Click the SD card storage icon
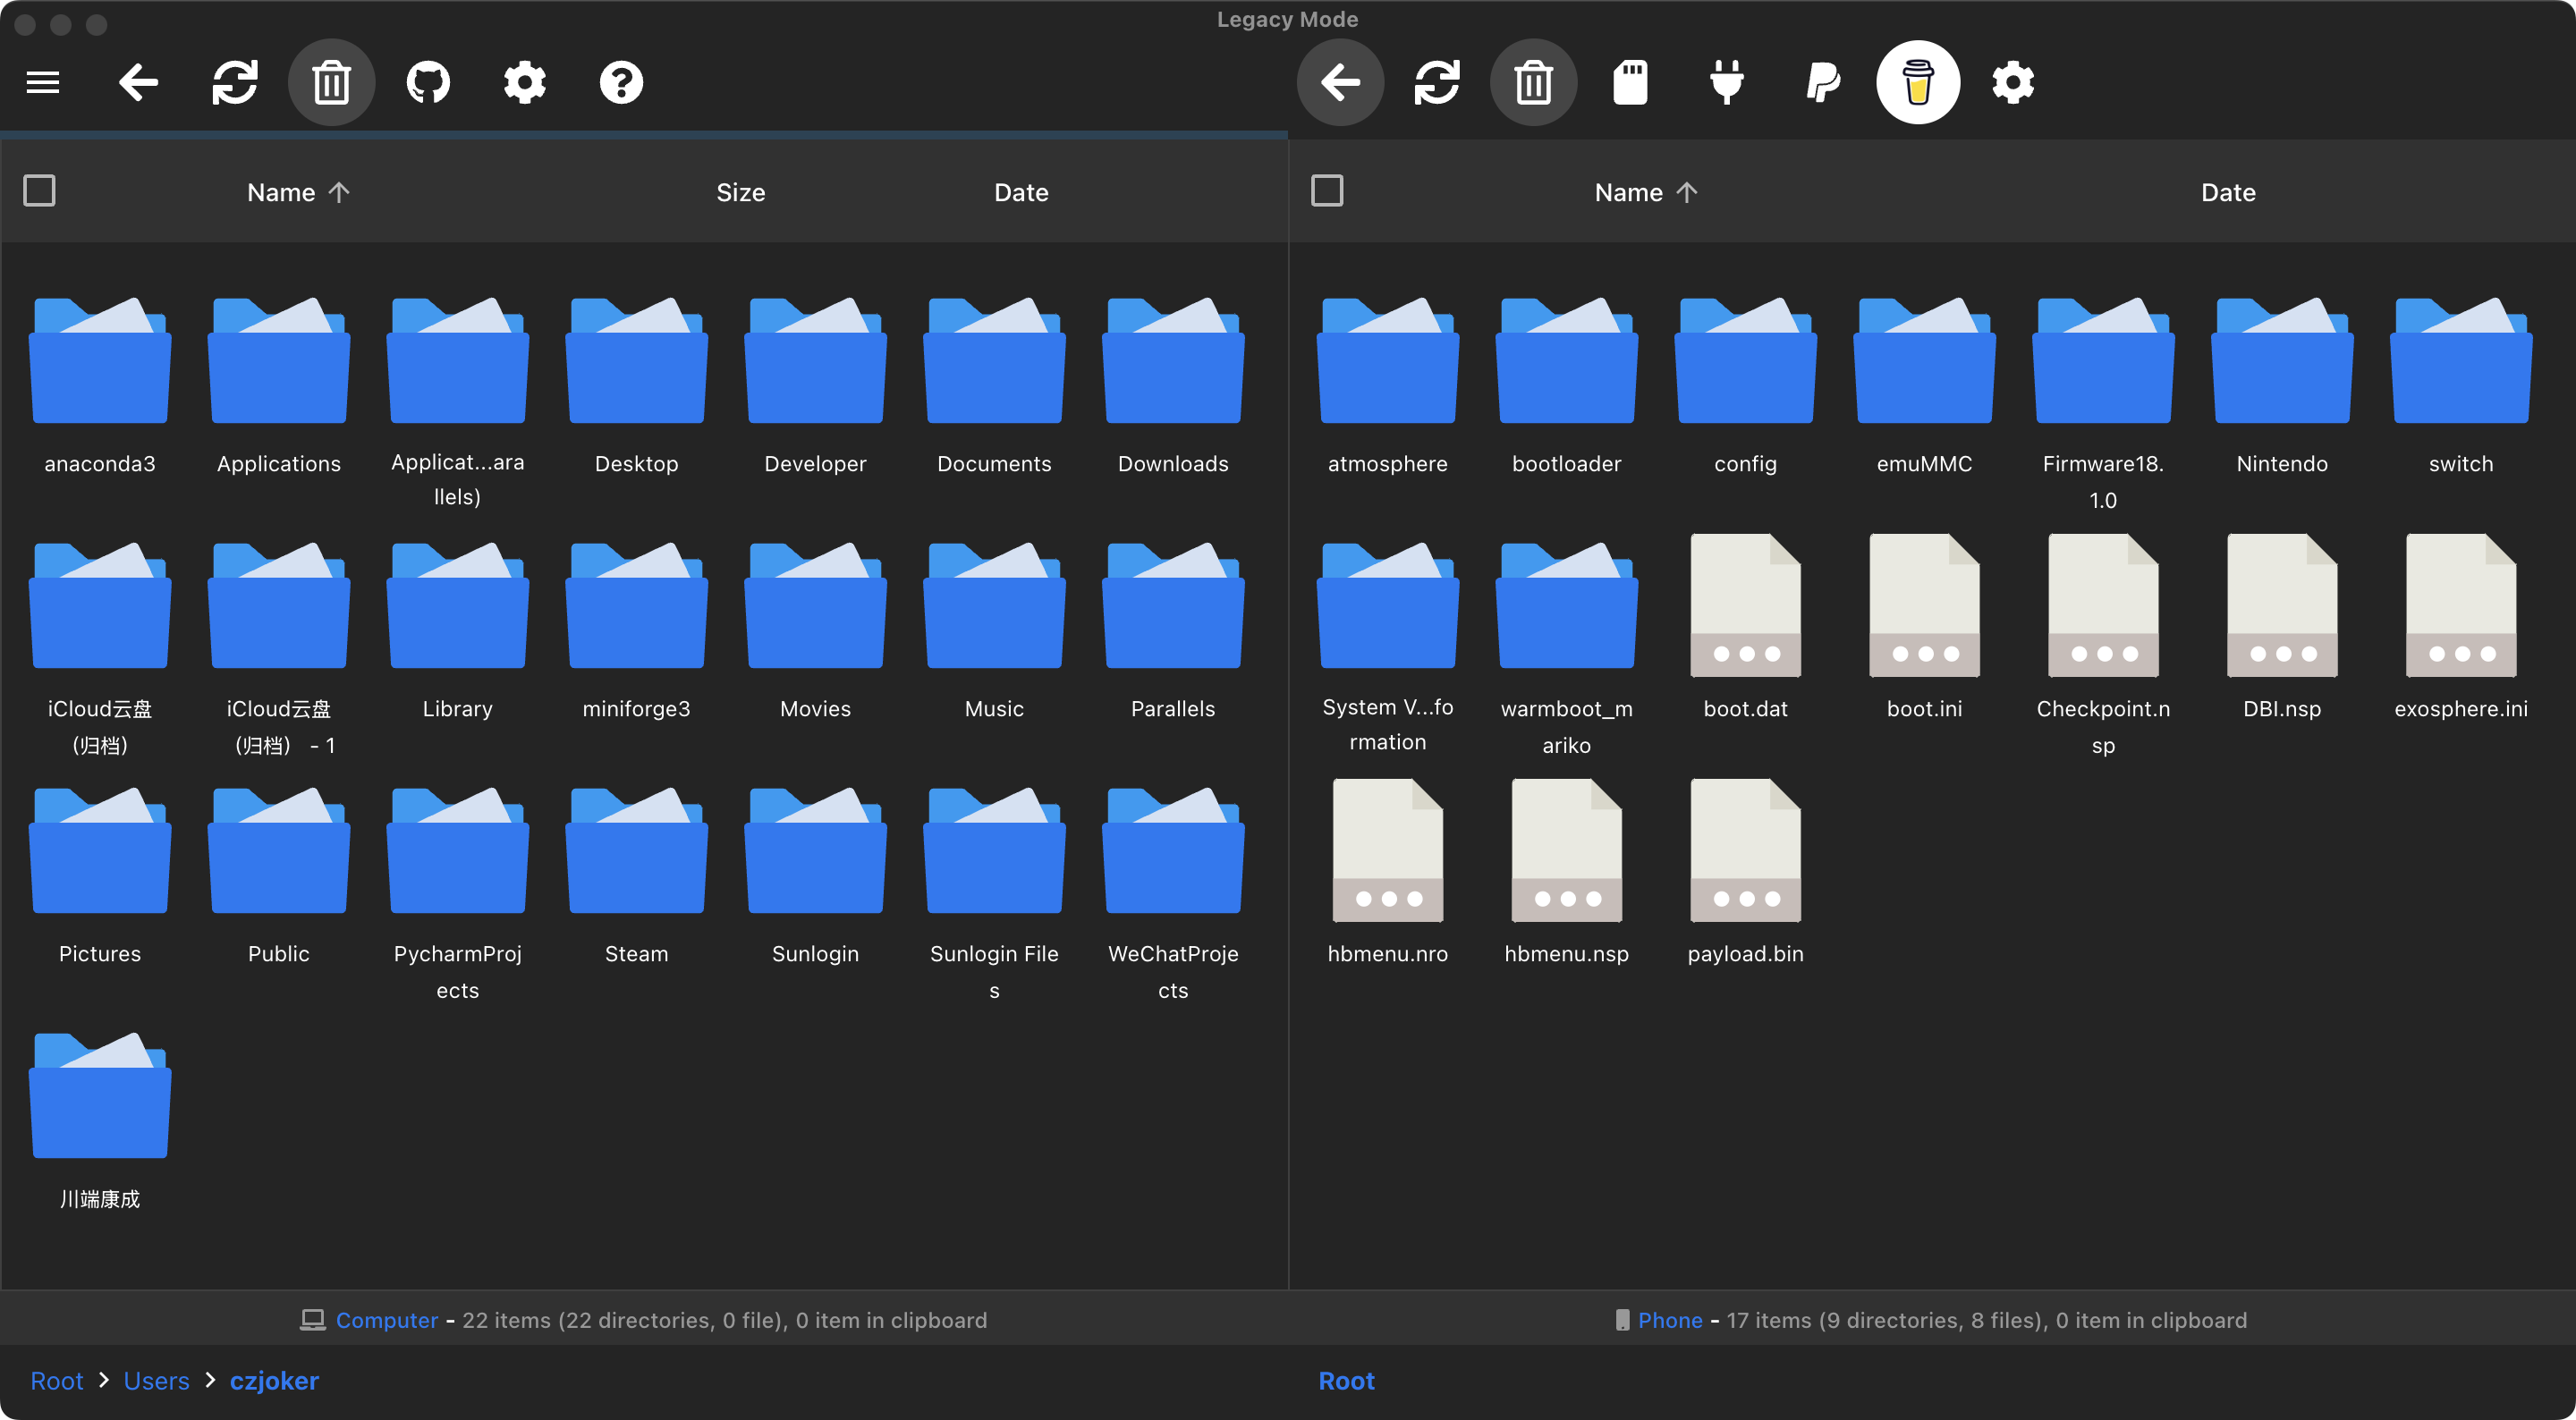This screenshot has height=1420, width=2576. 1630,82
